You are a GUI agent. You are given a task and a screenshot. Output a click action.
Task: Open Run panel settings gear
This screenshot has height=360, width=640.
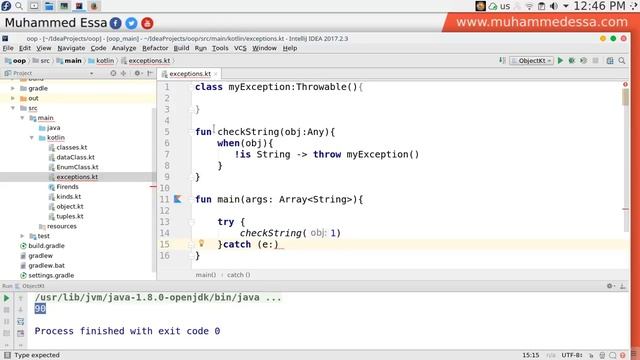tap(610, 286)
